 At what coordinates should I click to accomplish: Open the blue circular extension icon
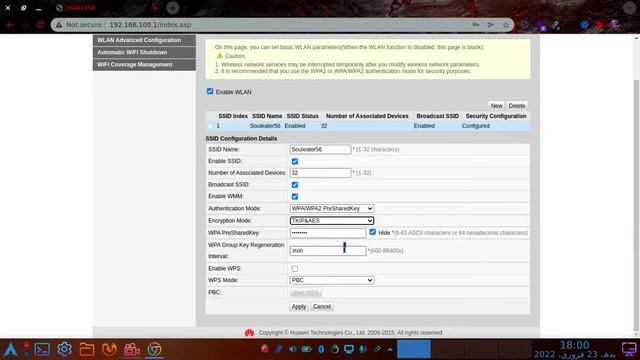pyautogui.click(x=584, y=25)
